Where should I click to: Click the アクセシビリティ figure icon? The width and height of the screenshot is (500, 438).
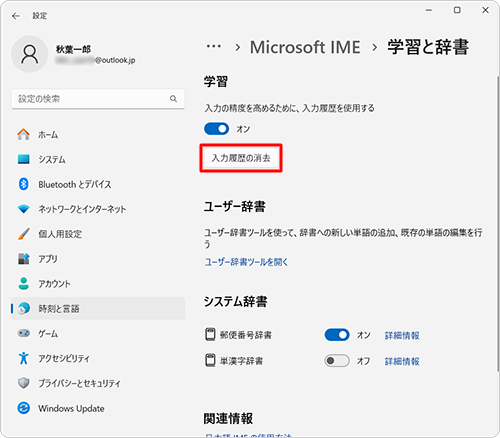[23, 358]
